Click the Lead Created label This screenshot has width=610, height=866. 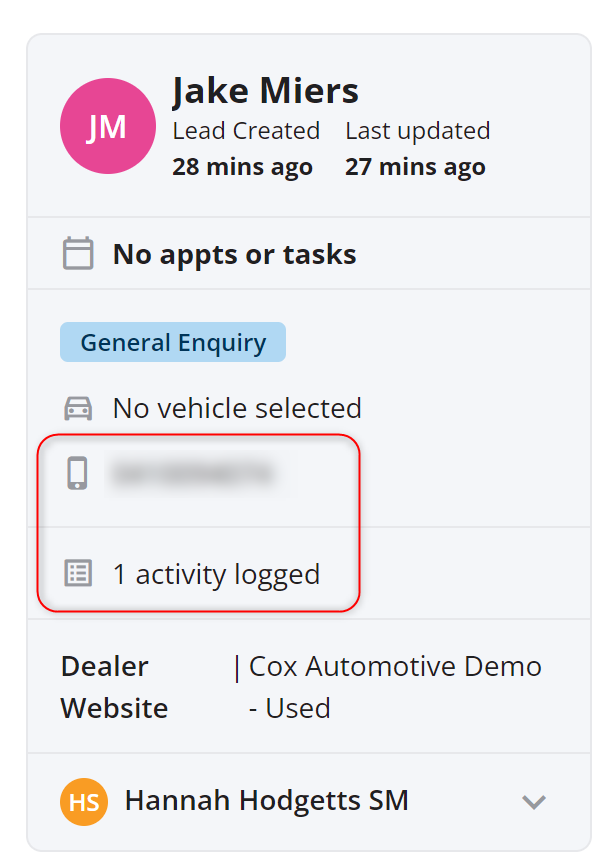[246, 131]
